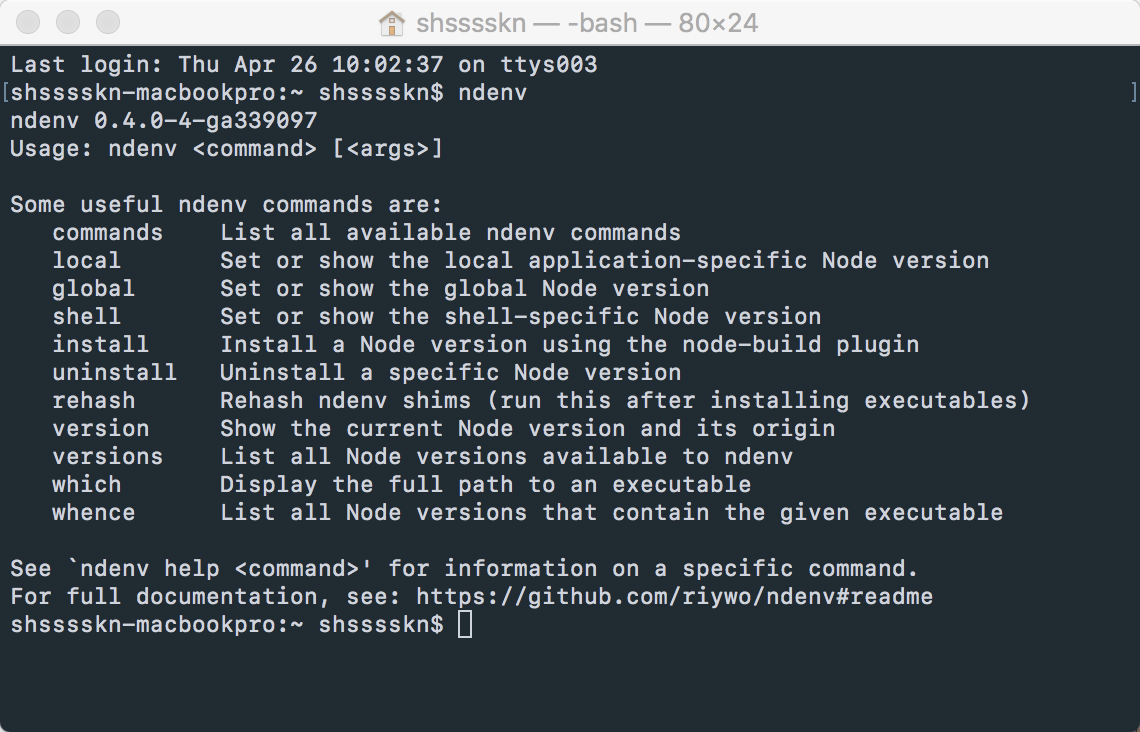Click the 'local' command name
Image resolution: width=1140 pixels, height=732 pixels.
[x=87, y=261]
